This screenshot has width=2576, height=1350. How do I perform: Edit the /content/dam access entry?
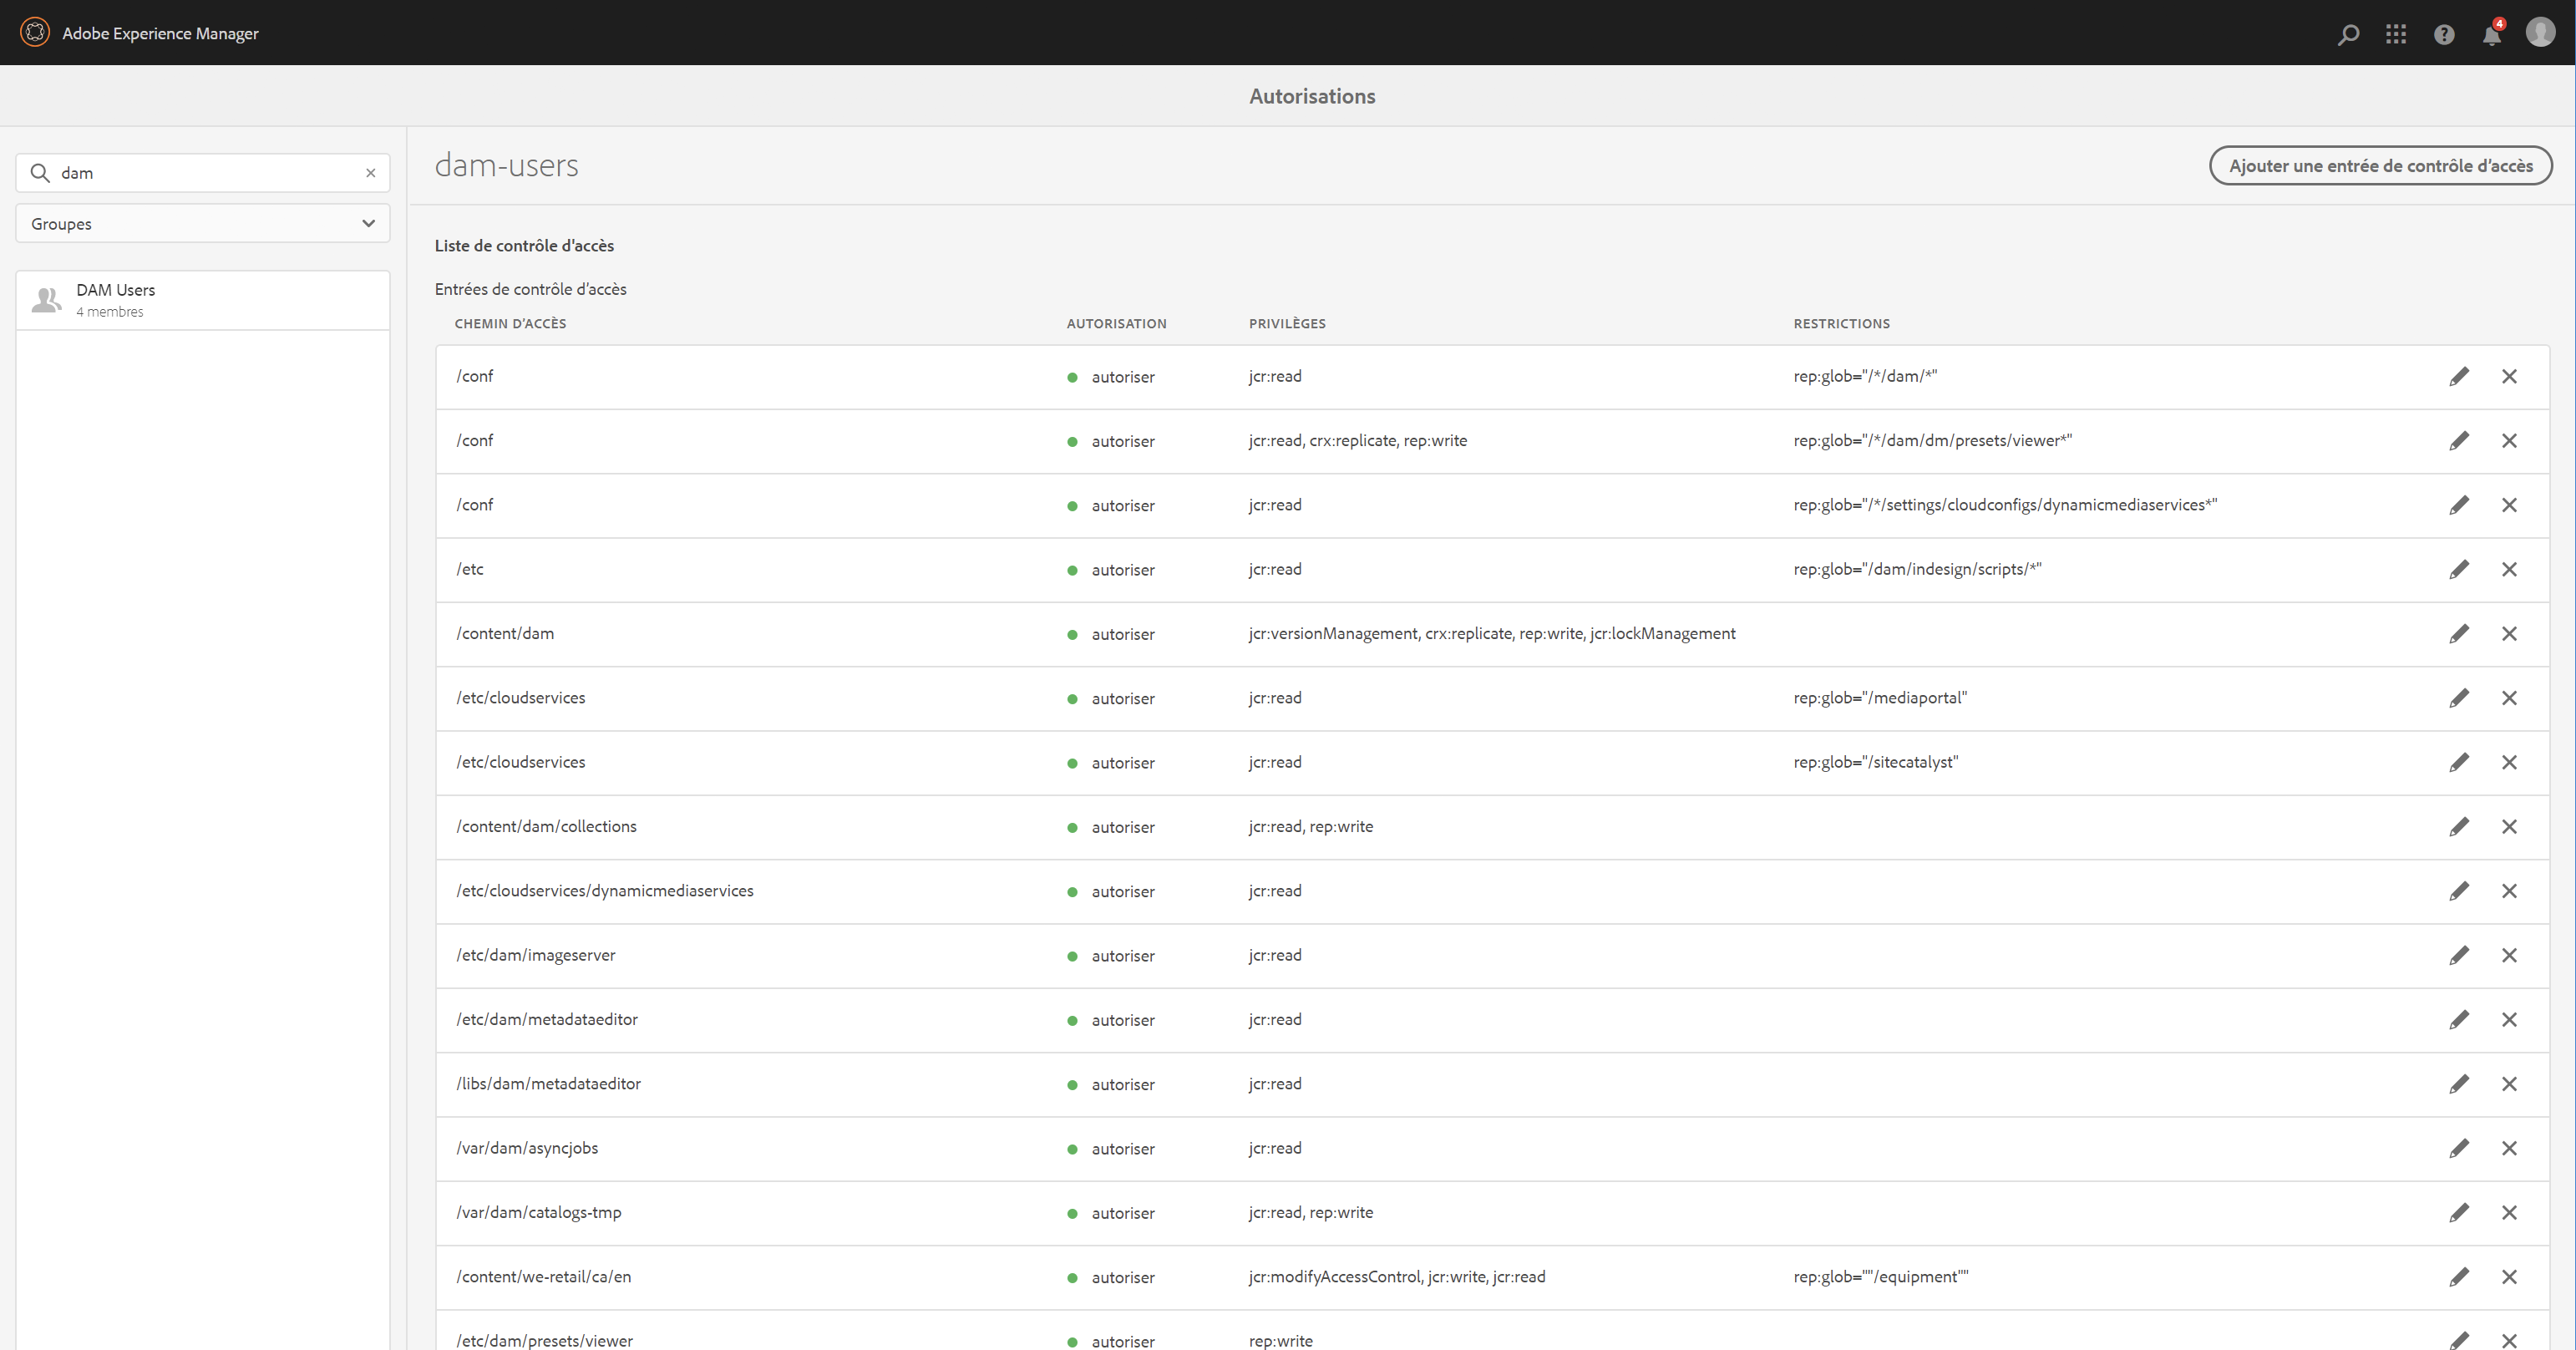coord(2459,634)
